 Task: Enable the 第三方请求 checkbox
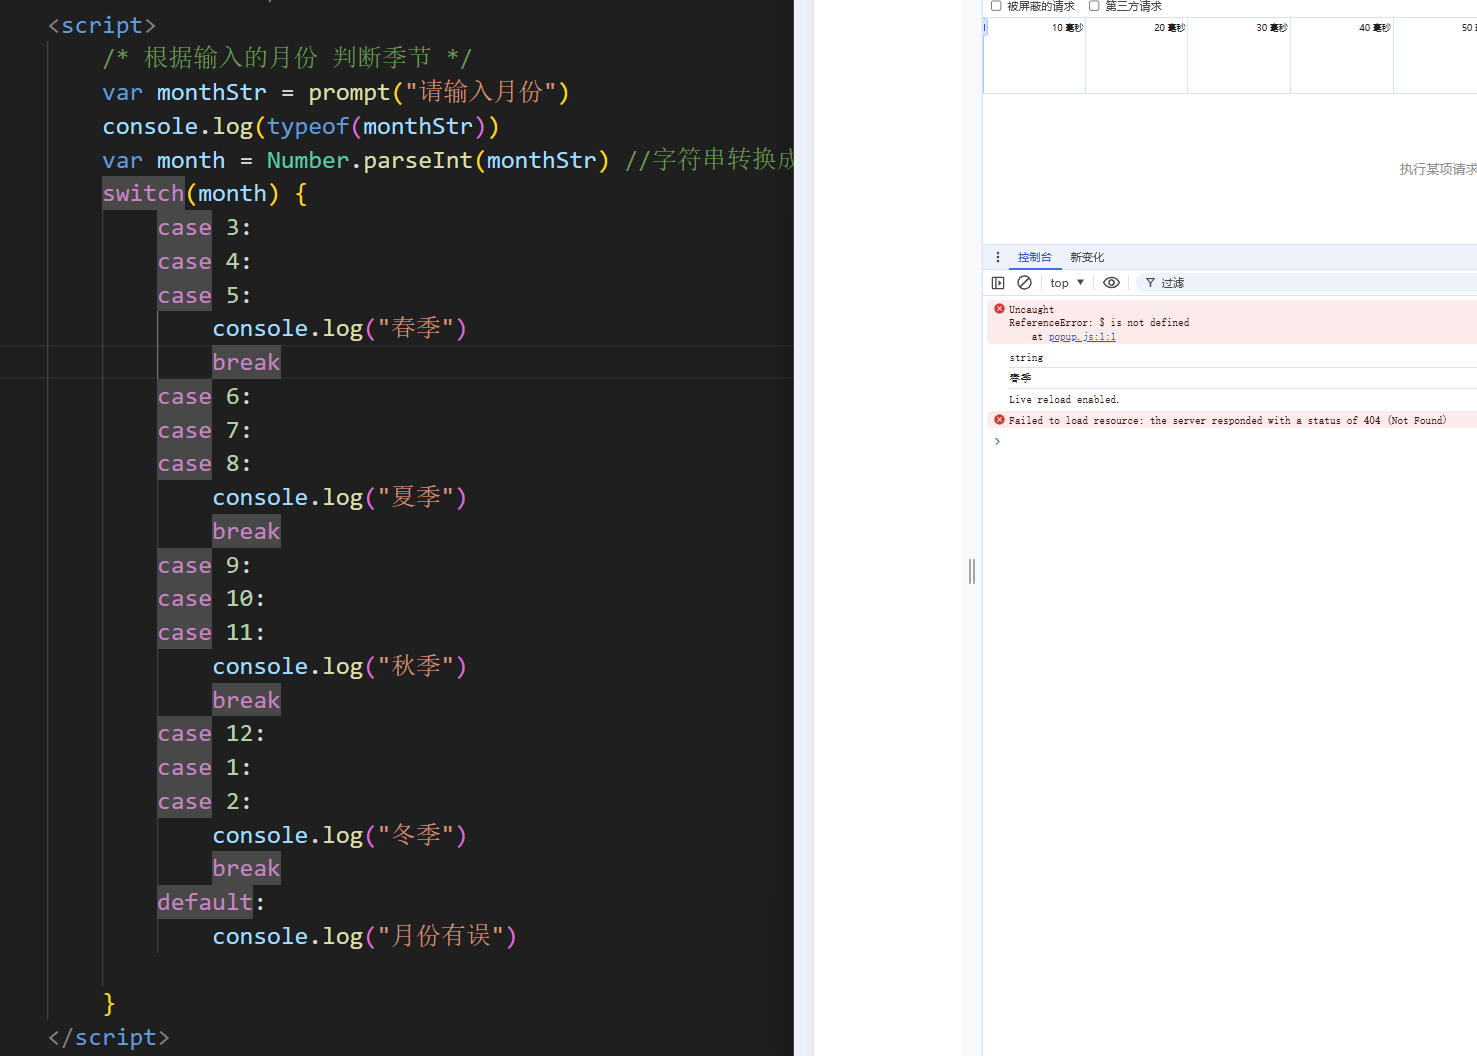[1094, 6]
